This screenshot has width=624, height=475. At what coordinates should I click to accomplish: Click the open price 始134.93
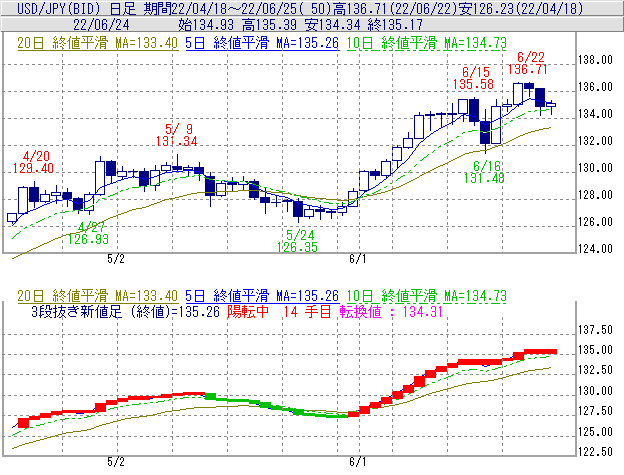pos(206,25)
